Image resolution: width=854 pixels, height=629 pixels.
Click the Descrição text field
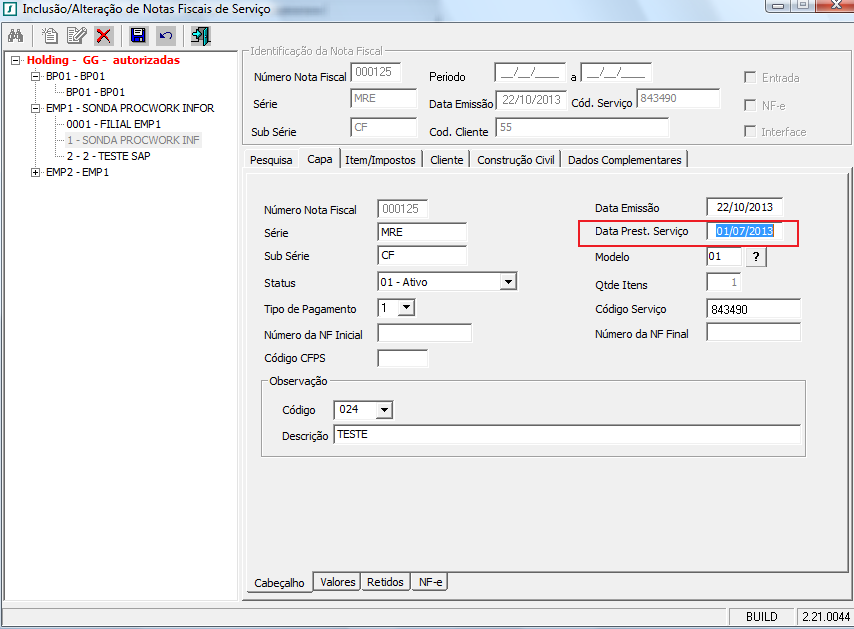pos(566,435)
